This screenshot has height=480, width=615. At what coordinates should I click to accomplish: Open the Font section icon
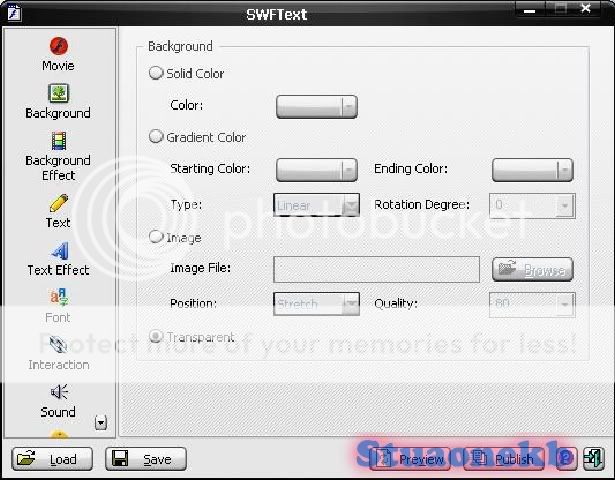[58, 297]
